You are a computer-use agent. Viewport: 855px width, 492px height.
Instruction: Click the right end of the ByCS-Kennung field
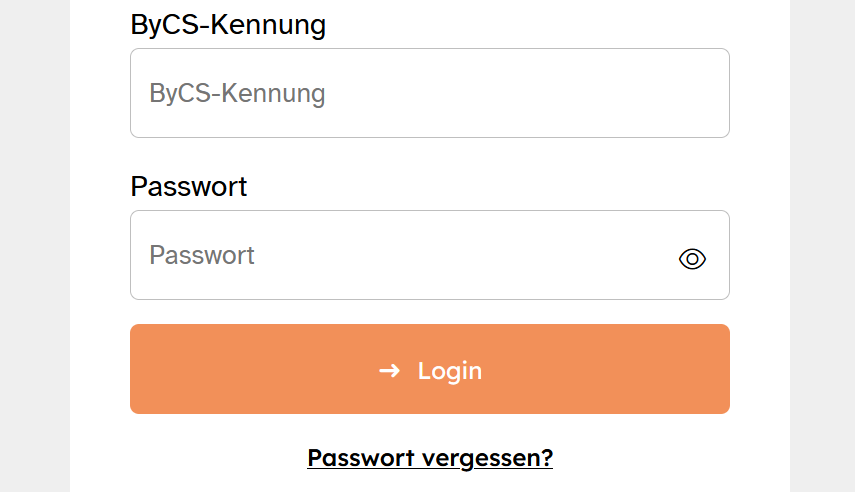pyautogui.click(x=700, y=93)
